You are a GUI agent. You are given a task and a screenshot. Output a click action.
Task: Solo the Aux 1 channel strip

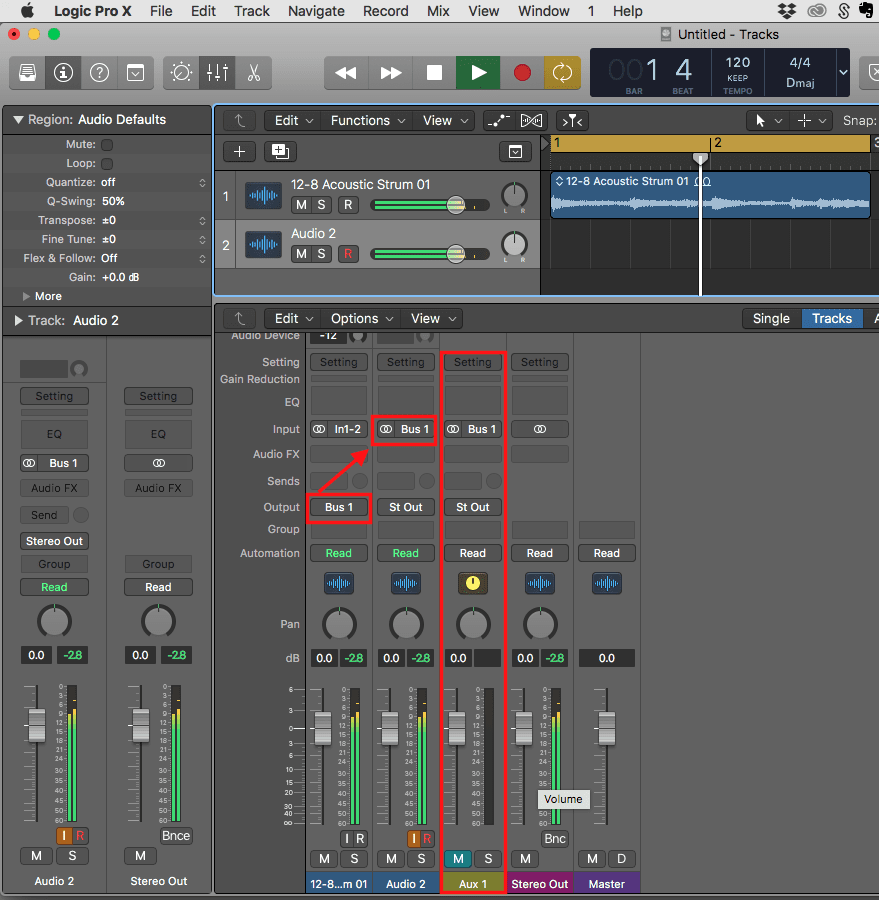[488, 859]
